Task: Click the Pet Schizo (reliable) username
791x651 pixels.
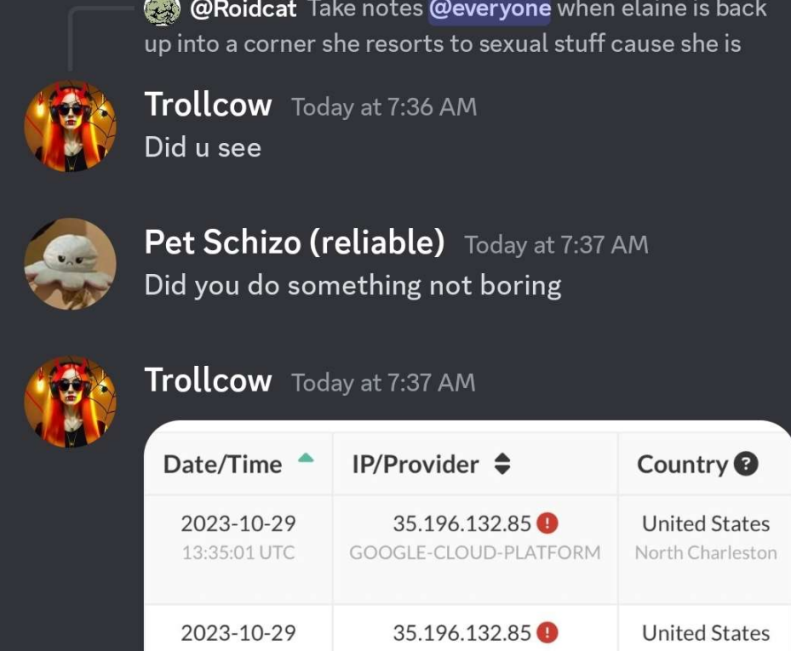Action: coord(294,242)
